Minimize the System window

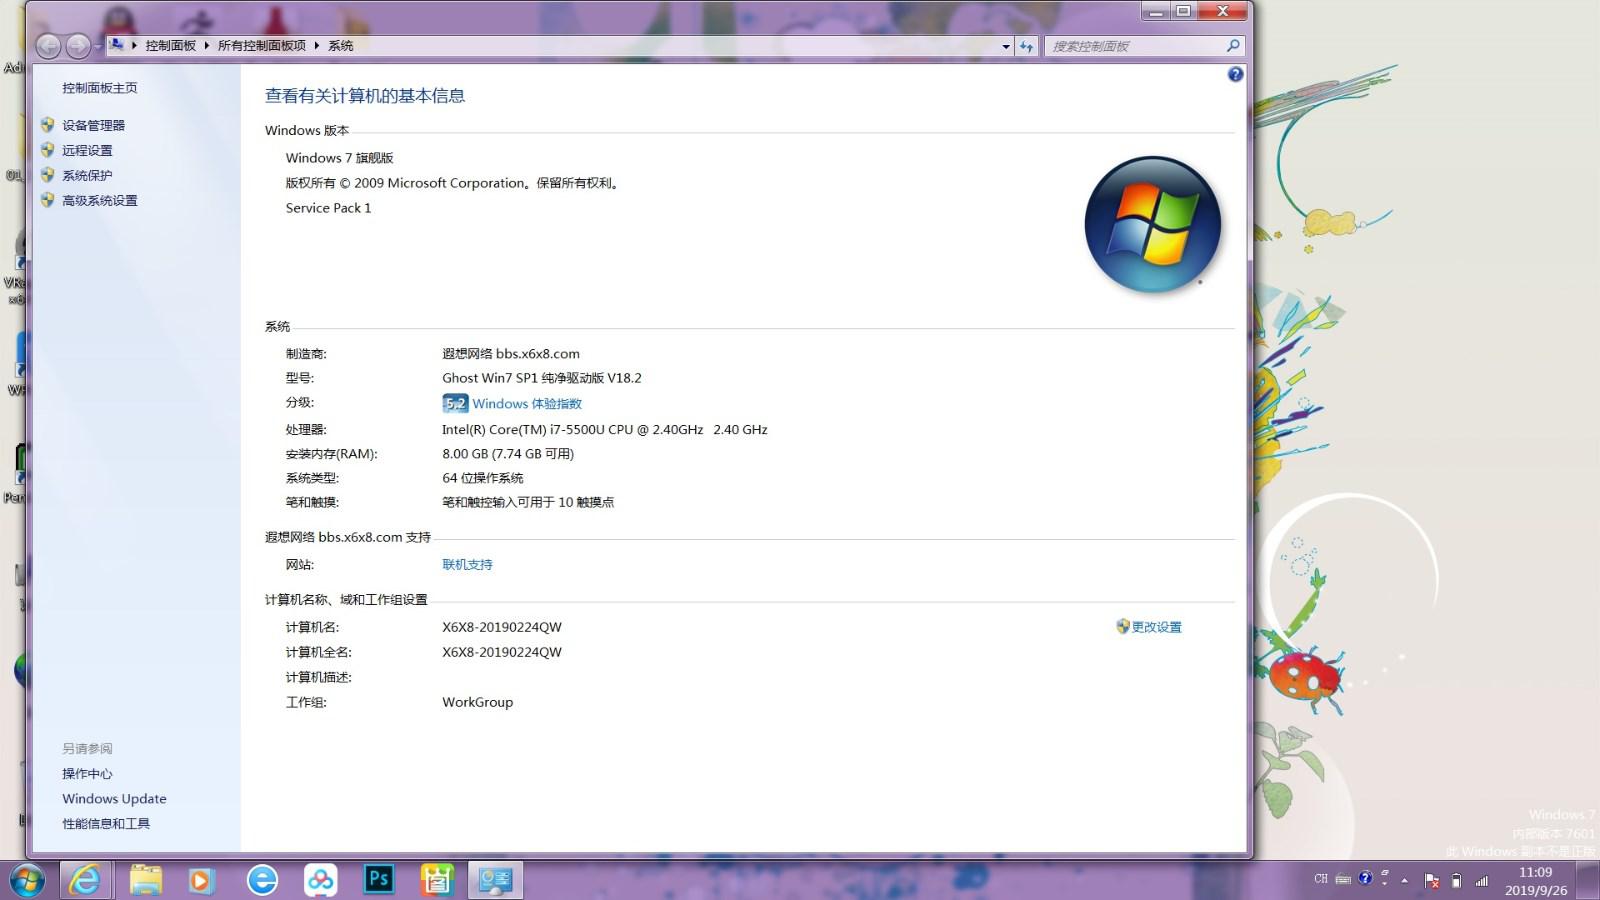(x=1156, y=11)
